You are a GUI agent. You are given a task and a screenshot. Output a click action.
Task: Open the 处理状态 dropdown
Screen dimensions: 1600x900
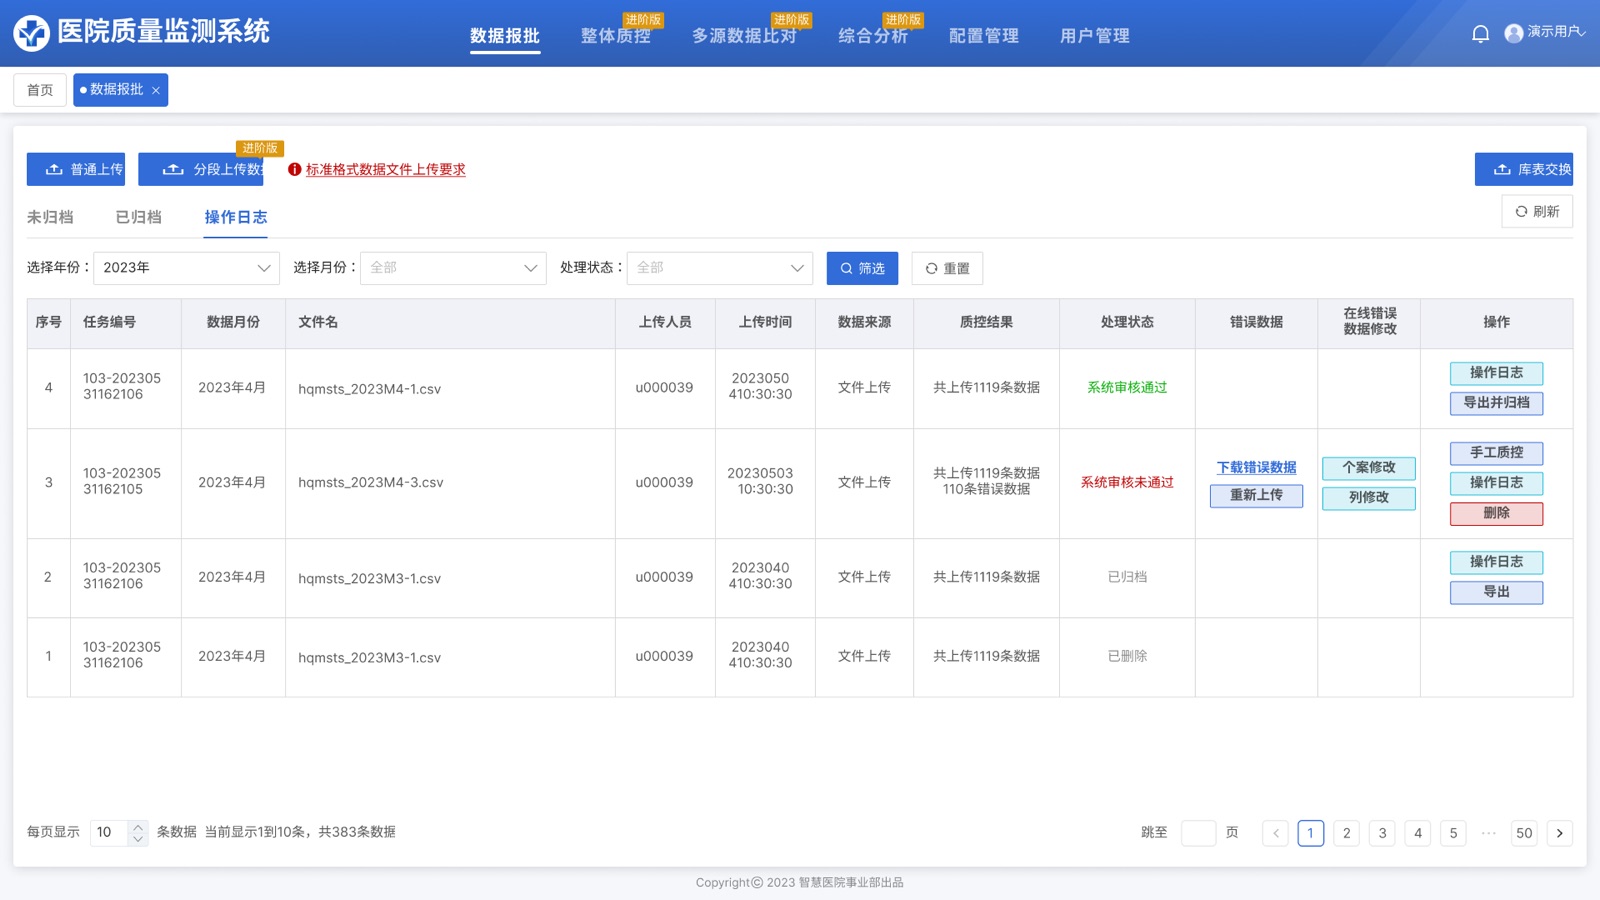coord(720,268)
